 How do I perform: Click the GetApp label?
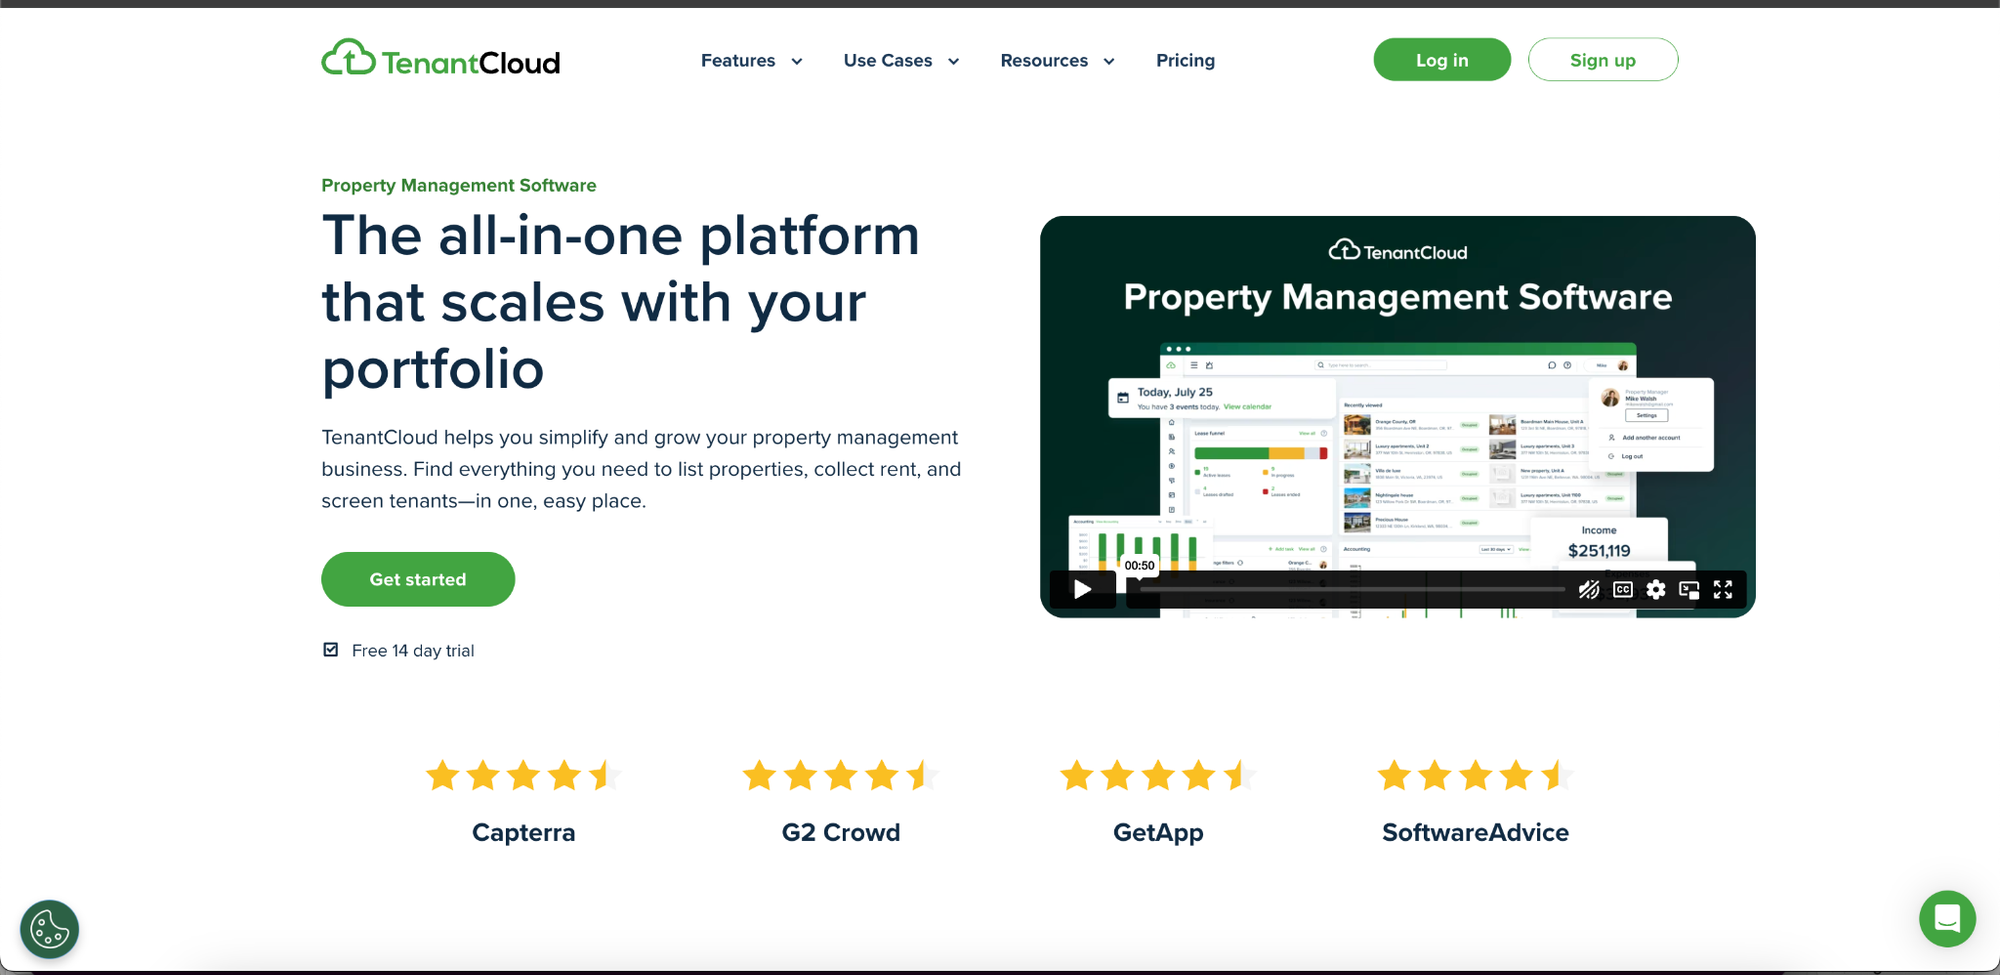[x=1158, y=833]
